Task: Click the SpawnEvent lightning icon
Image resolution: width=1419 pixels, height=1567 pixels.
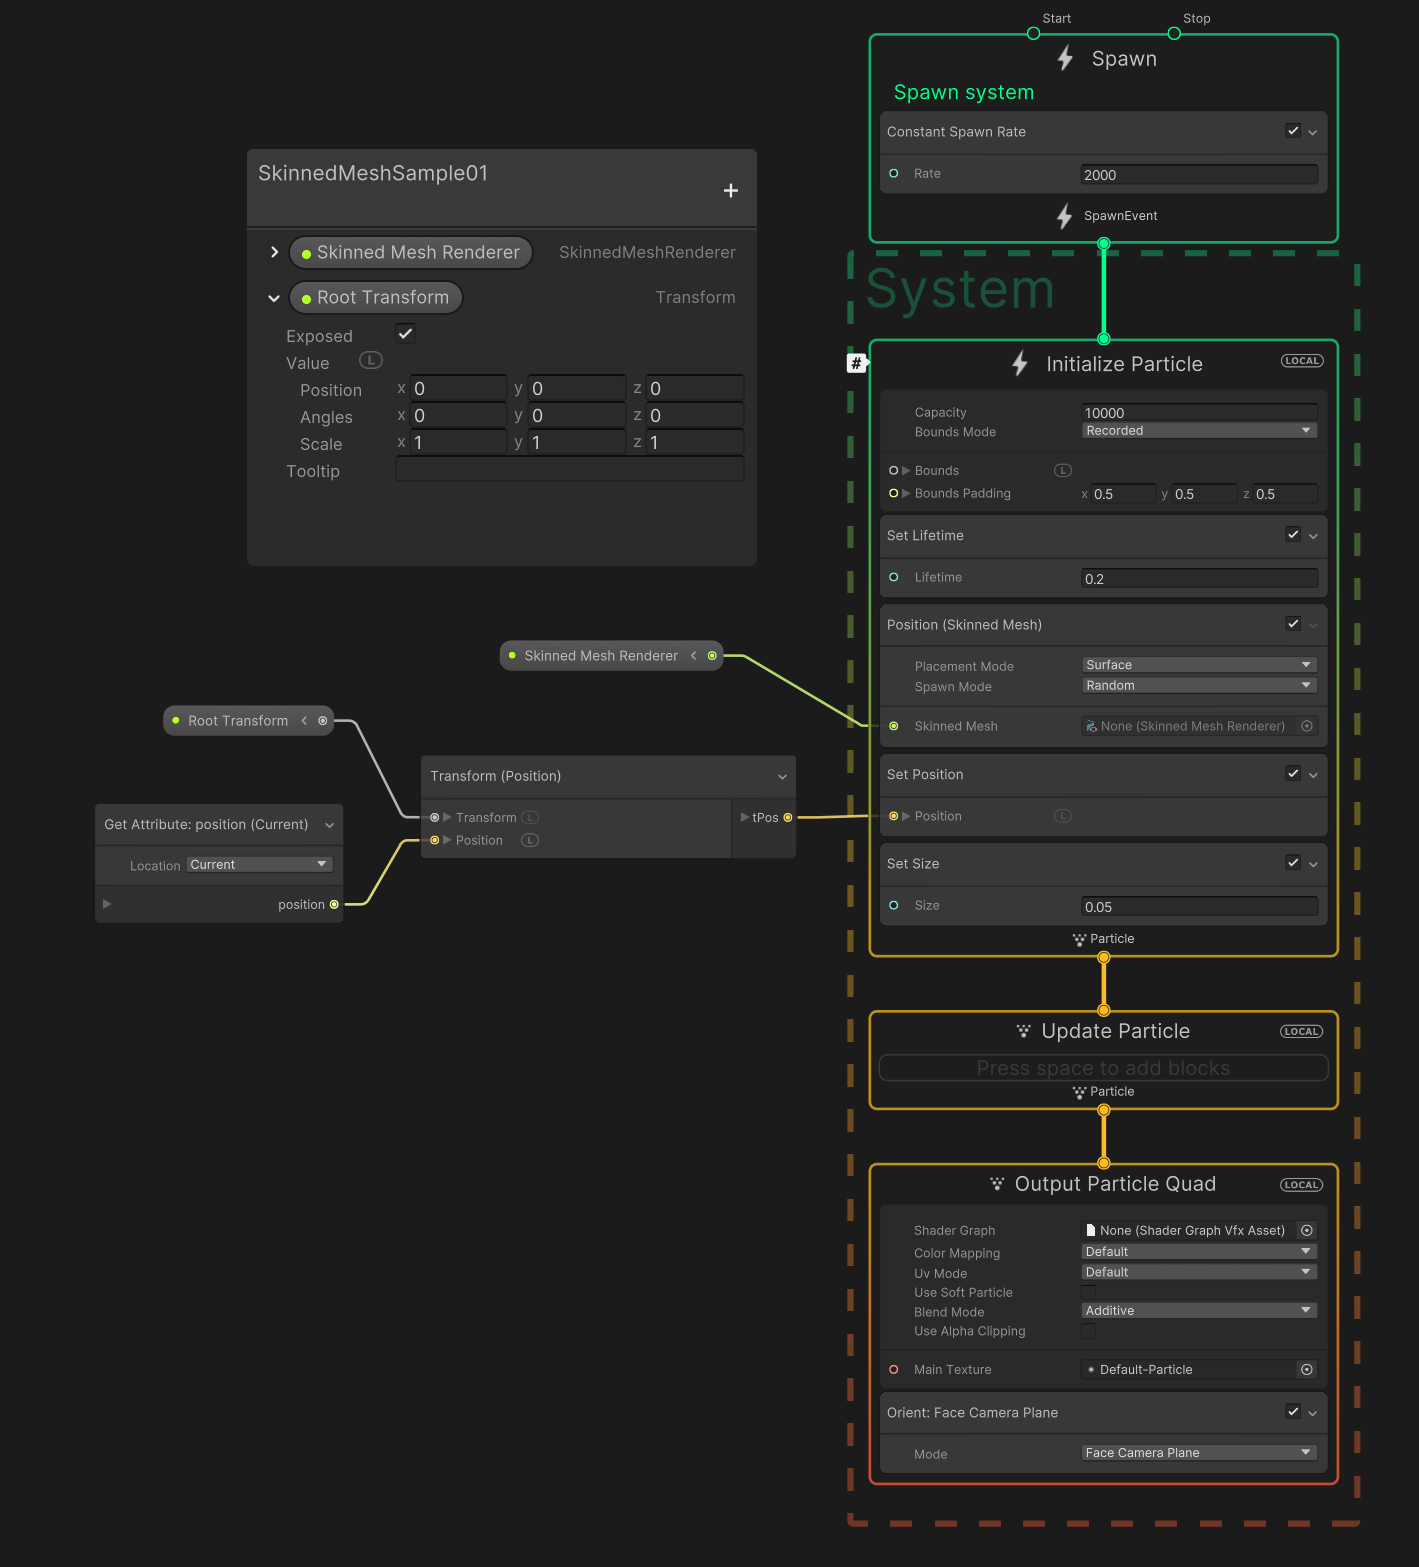Action: [x=1064, y=216]
